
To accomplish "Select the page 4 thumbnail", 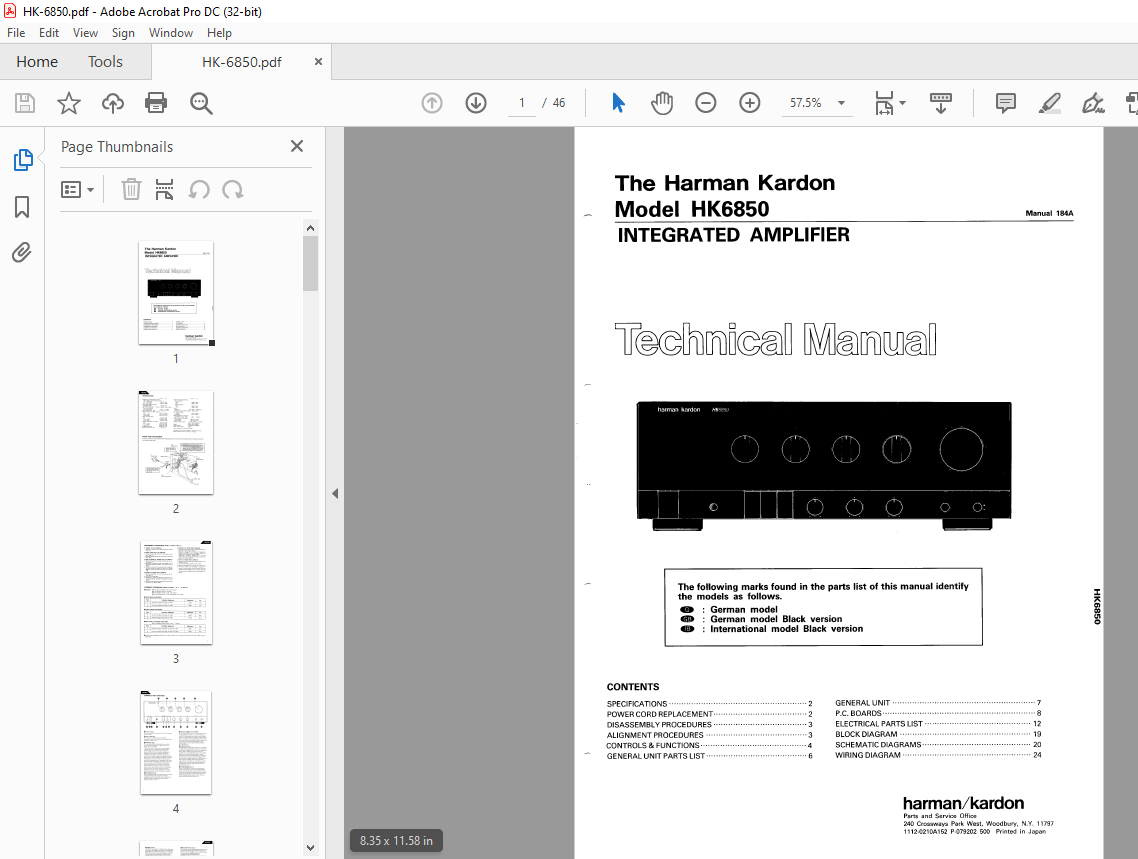I will pos(176,742).
